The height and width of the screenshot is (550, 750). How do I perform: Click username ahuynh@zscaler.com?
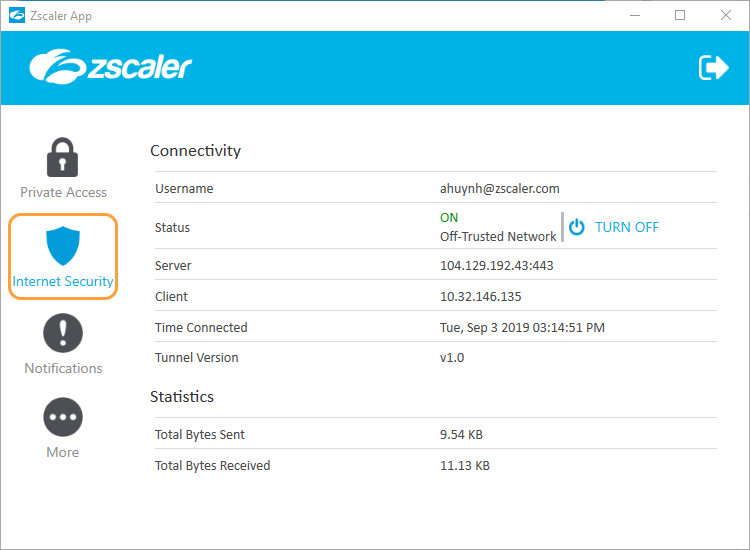pyautogui.click(x=499, y=189)
